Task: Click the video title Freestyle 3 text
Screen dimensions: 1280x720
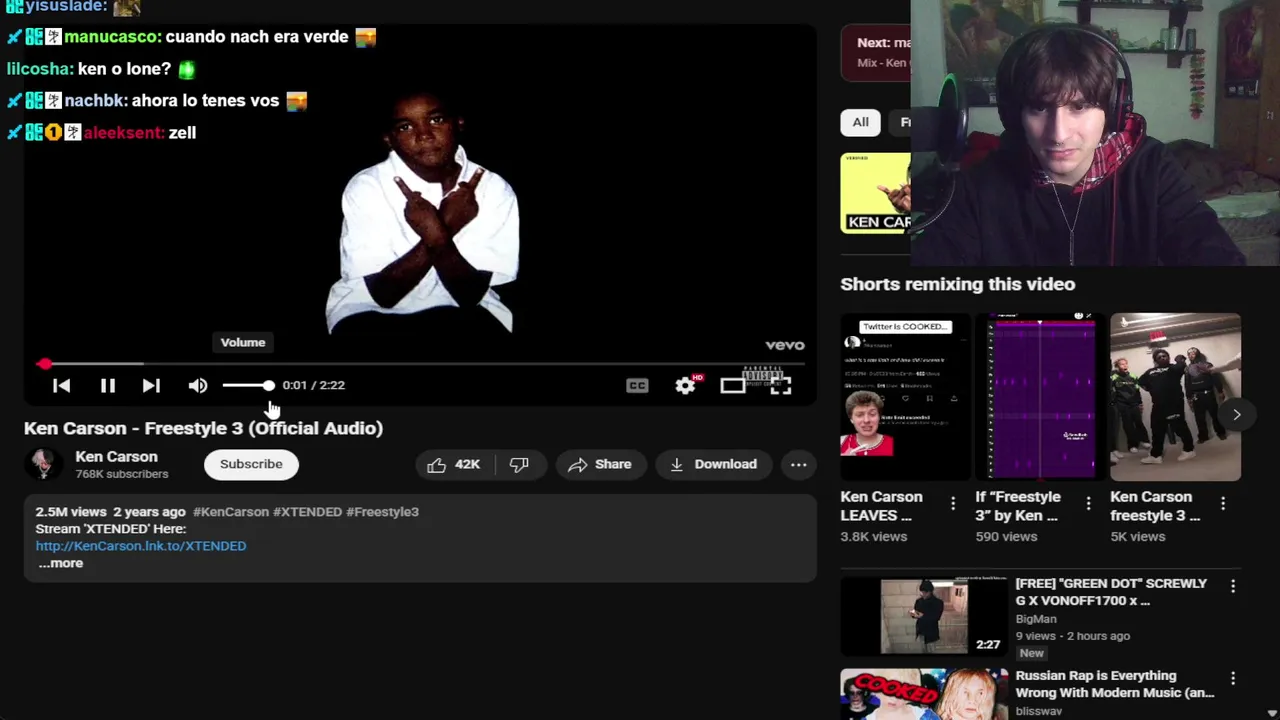Action: 203,428
